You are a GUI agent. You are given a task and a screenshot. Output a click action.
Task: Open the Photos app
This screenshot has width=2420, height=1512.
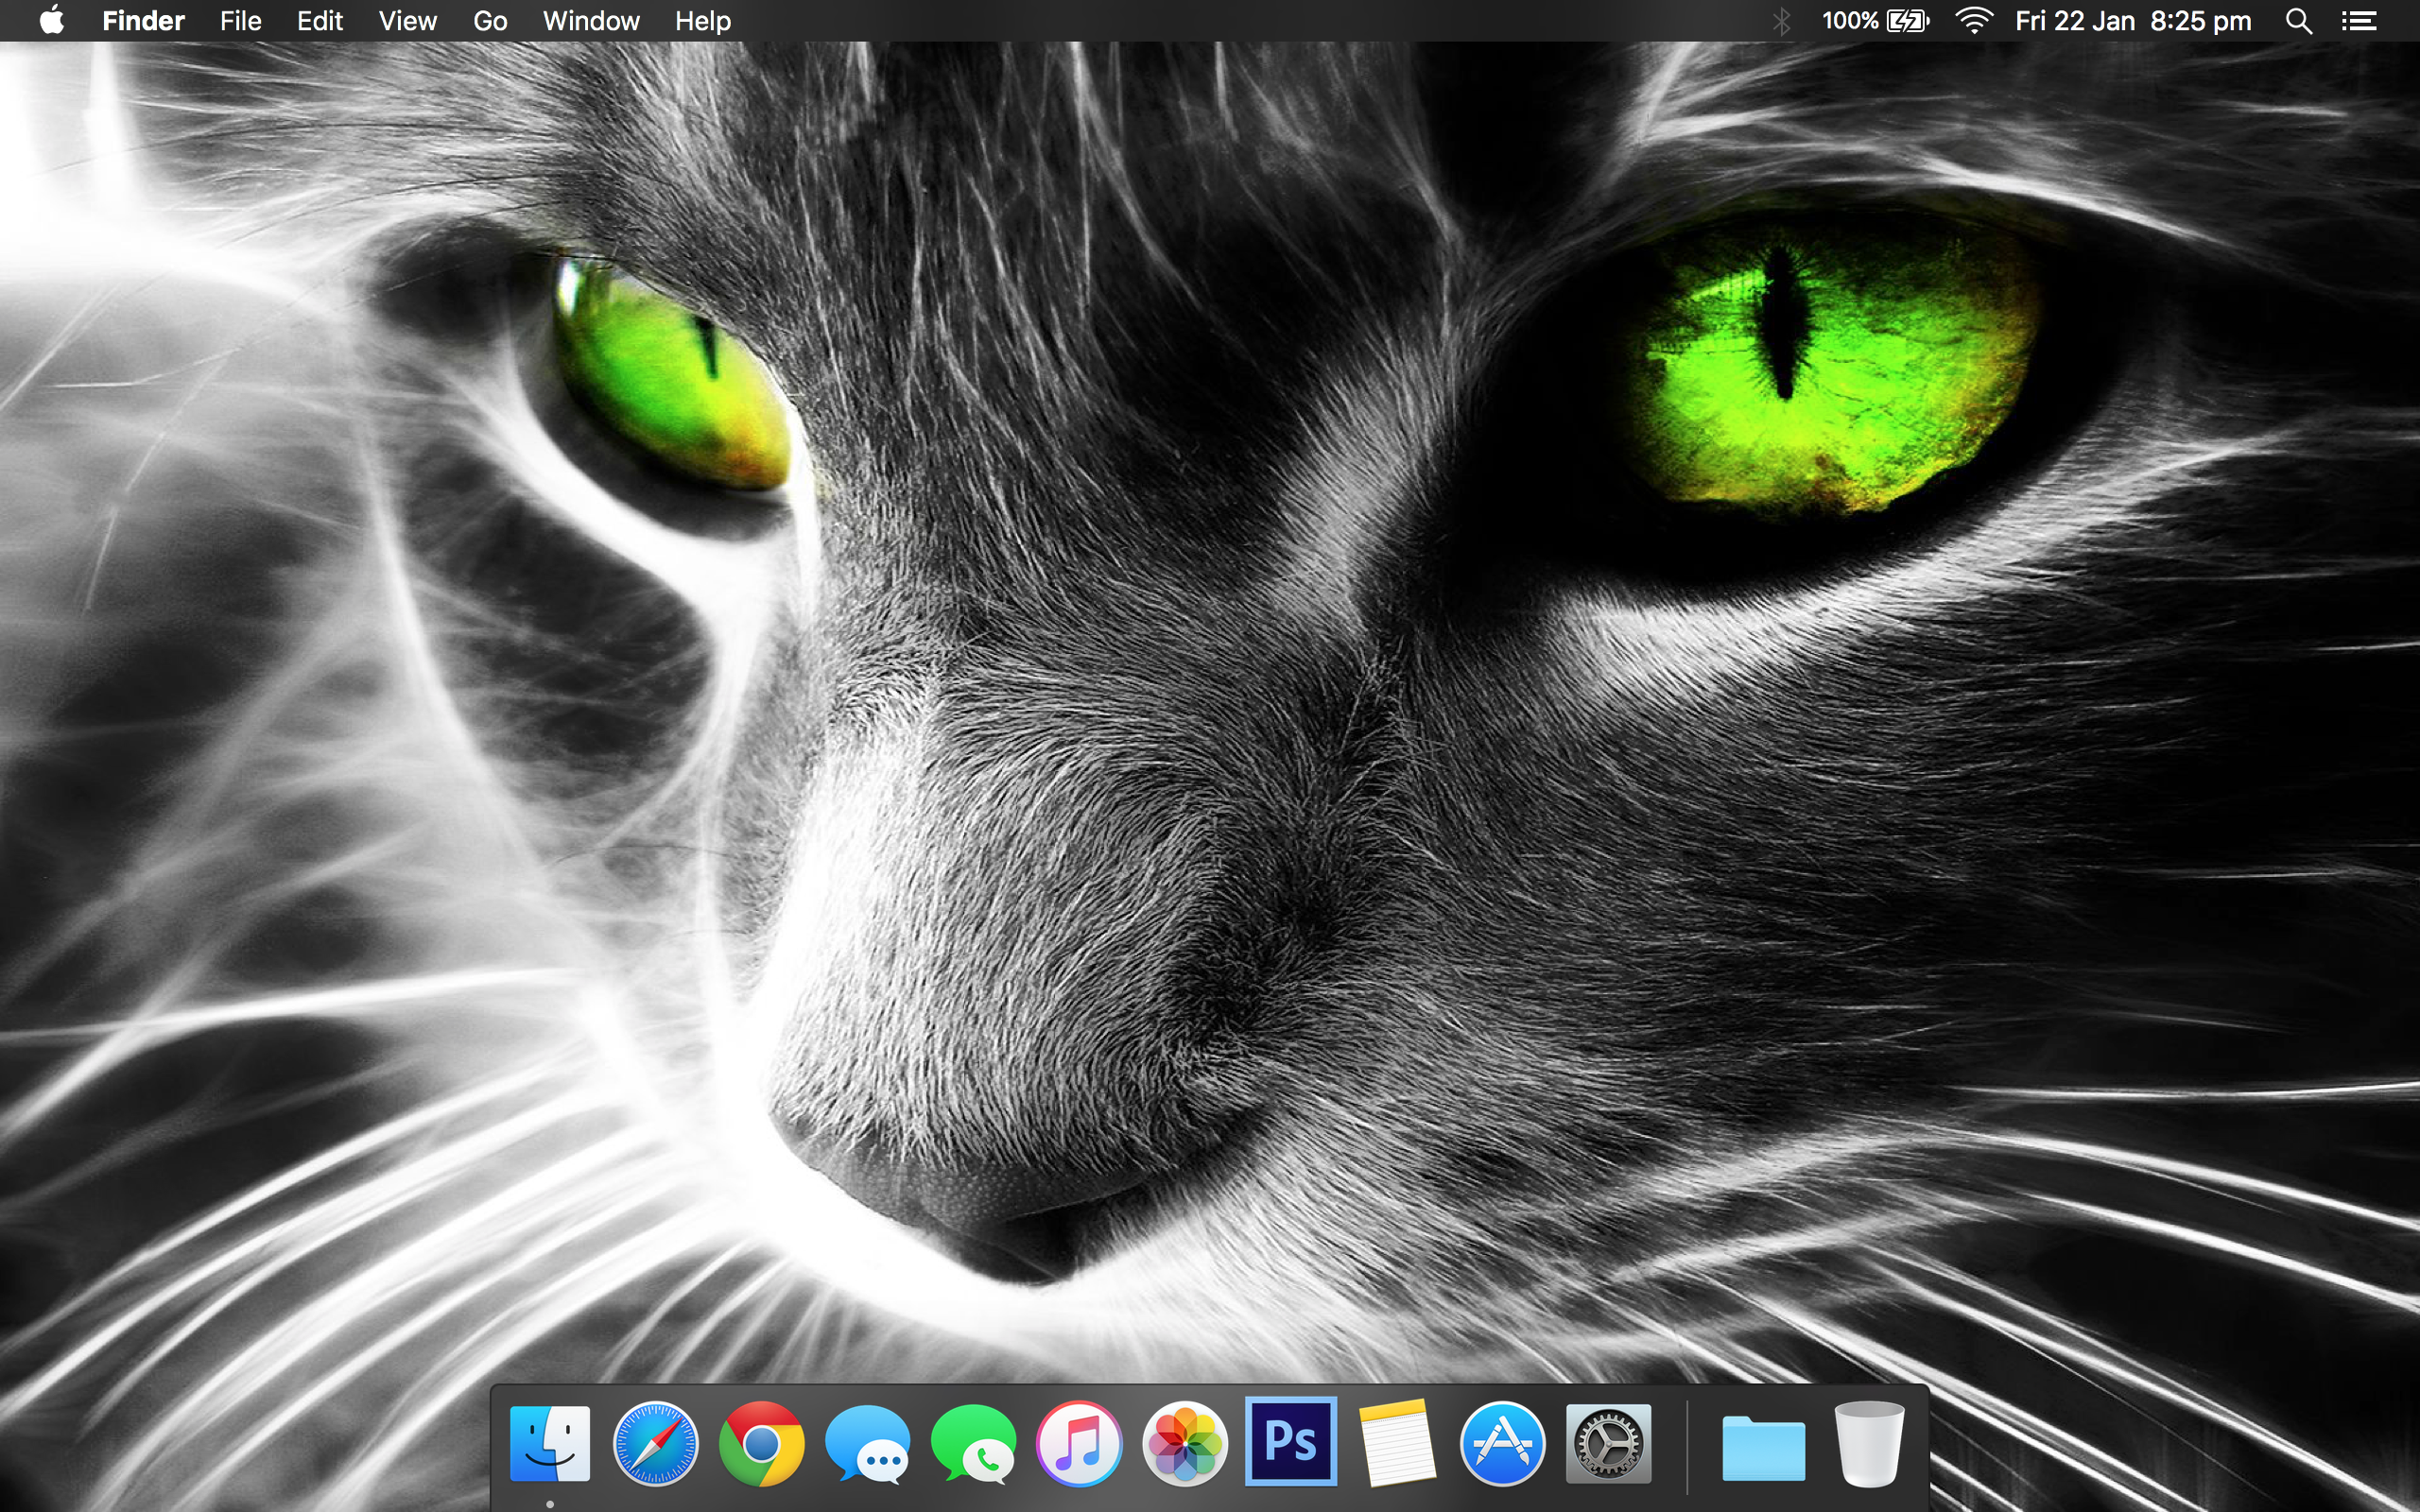click(x=1185, y=1443)
